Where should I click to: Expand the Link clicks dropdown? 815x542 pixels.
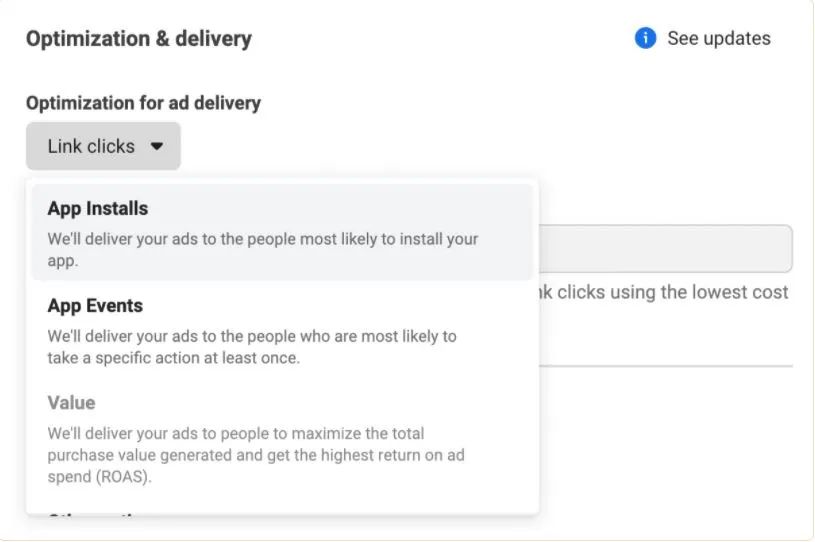[103, 146]
